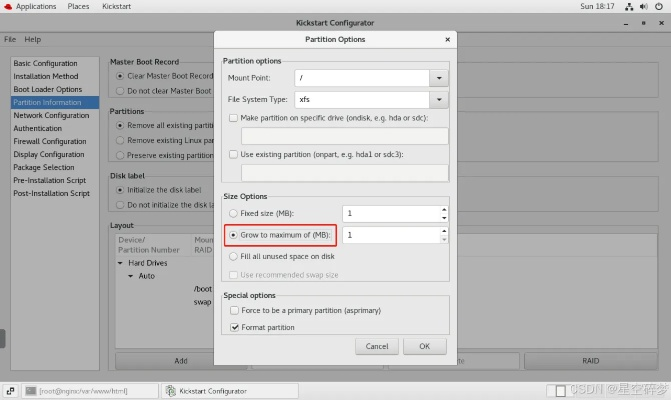Viewport: 671px width, 400px height.
Task: Select the Fixed size (MB) radio button
Action: pos(234,213)
